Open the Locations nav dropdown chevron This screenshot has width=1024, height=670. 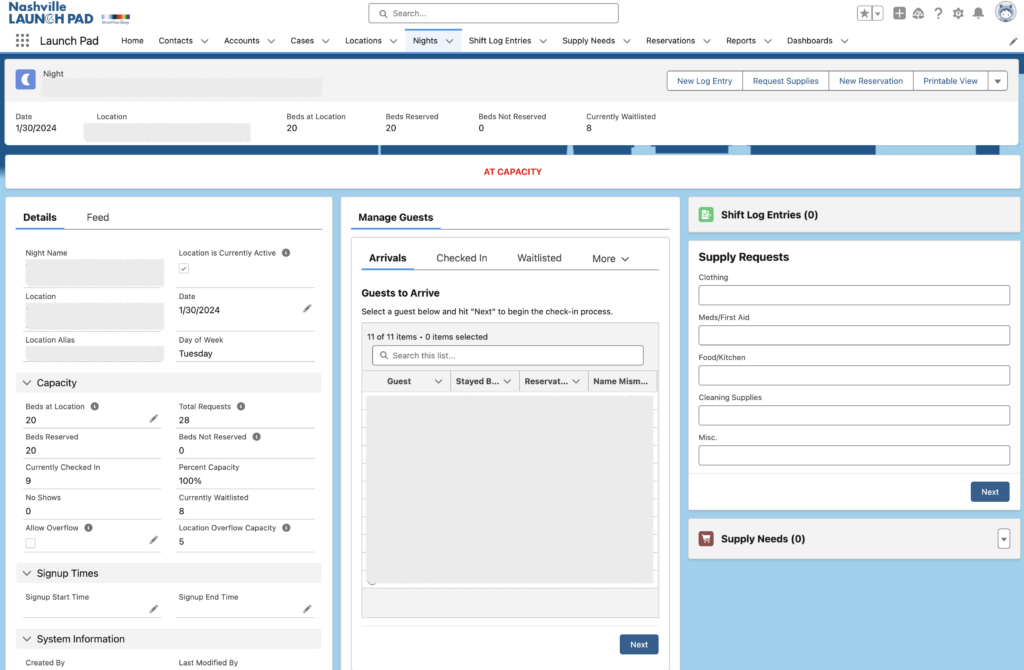(393, 41)
